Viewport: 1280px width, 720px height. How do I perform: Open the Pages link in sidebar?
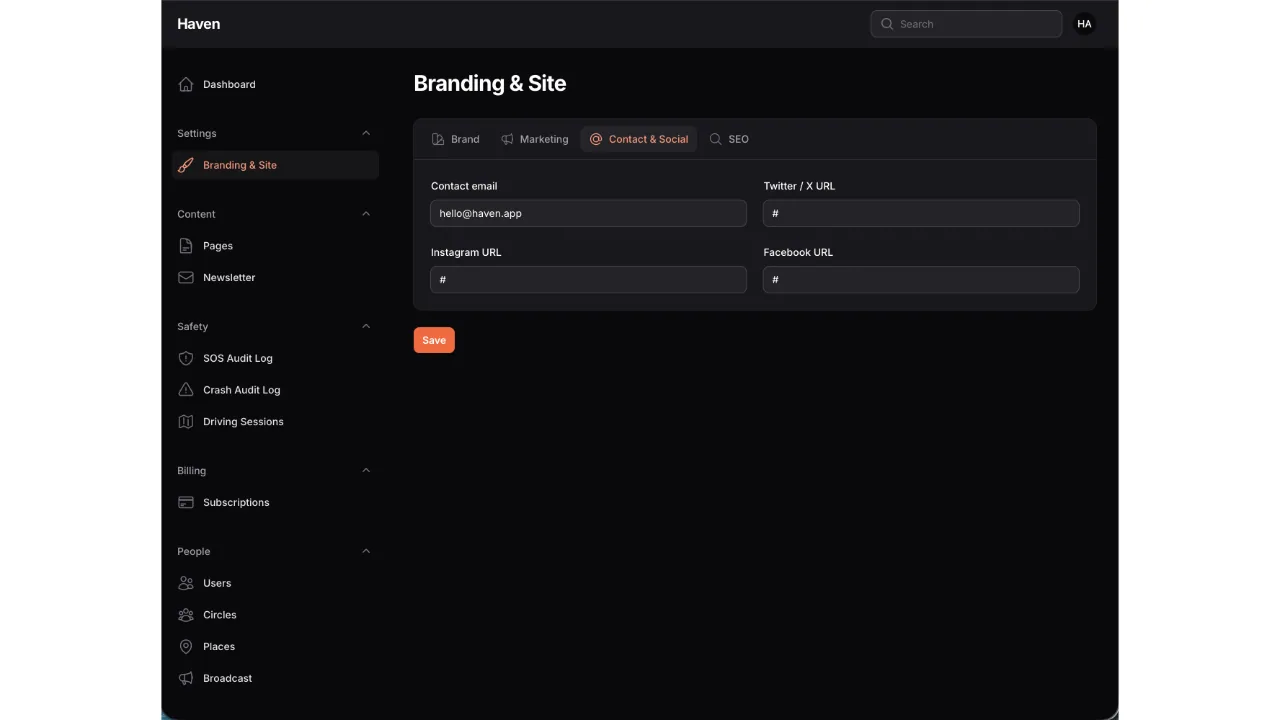[x=275, y=246]
